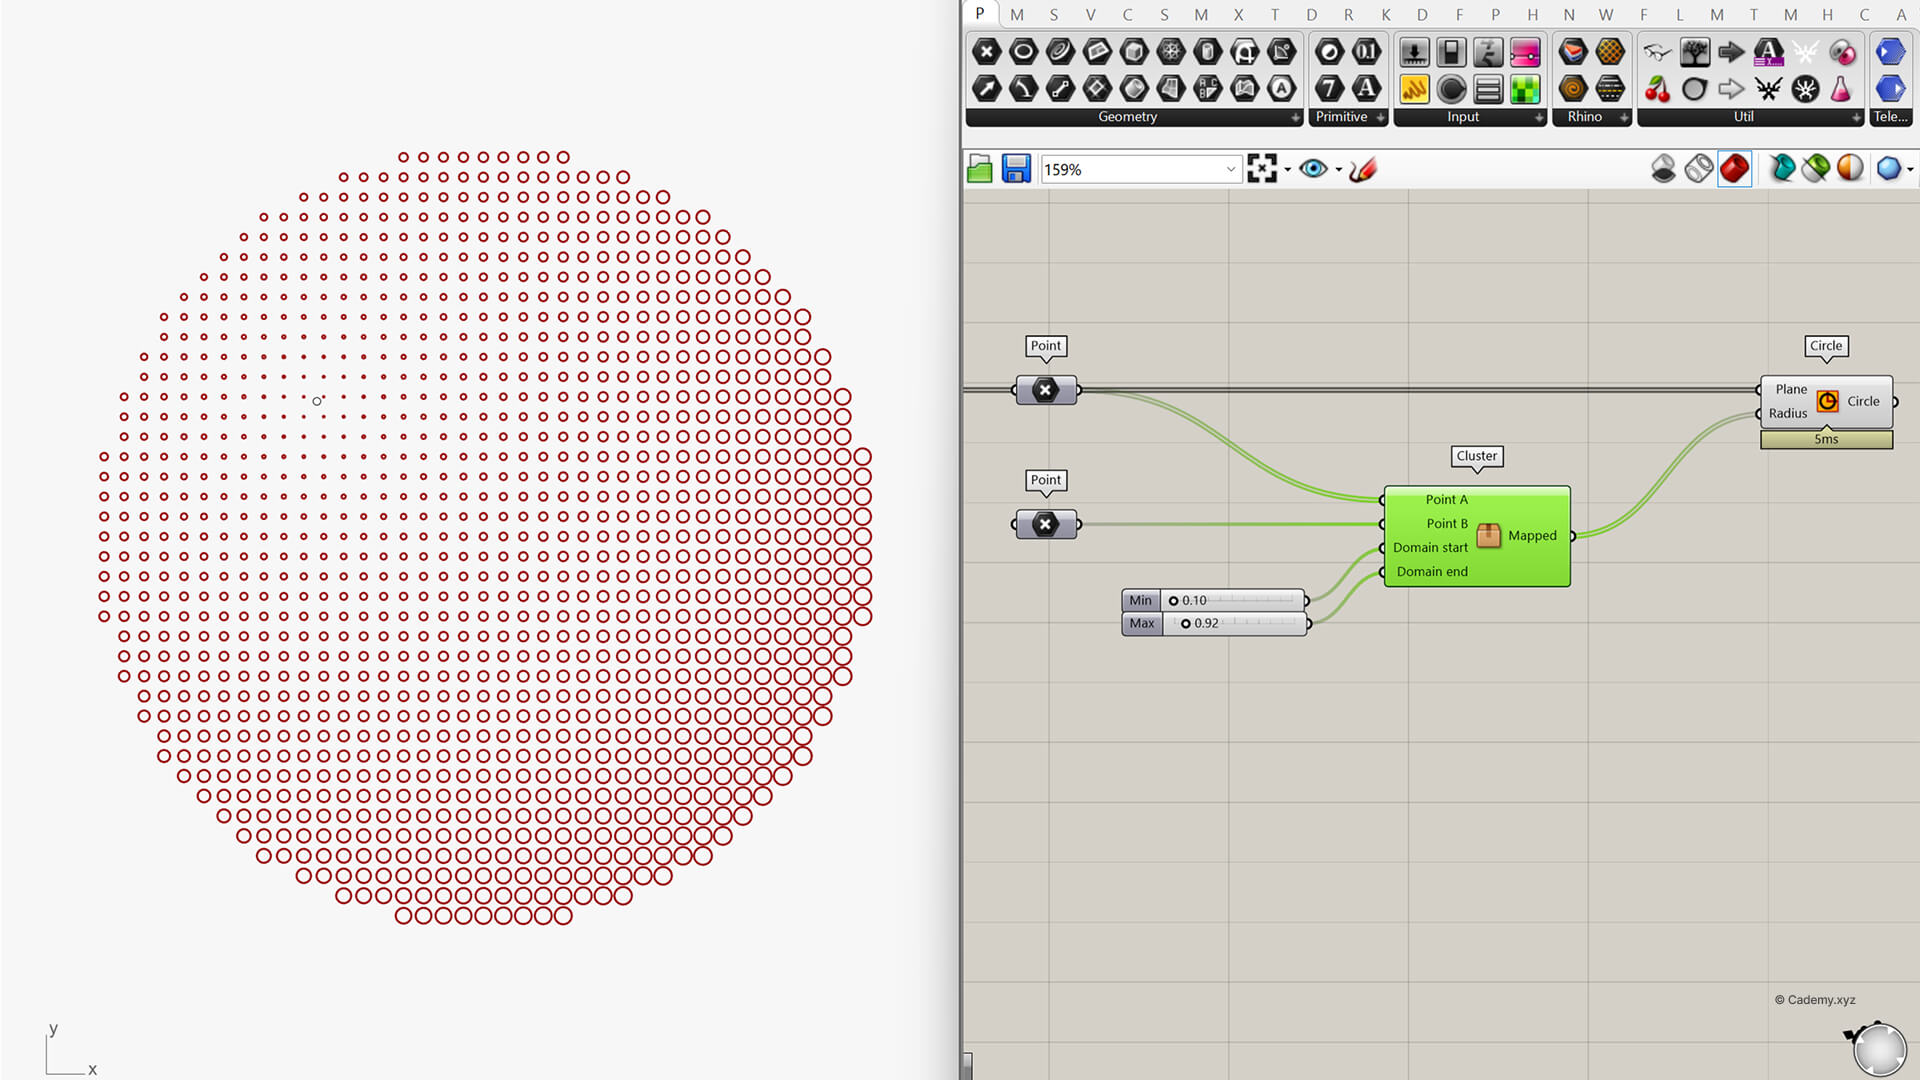Switch to the P ribbon tab
The height and width of the screenshot is (1080, 1920).
tap(980, 13)
